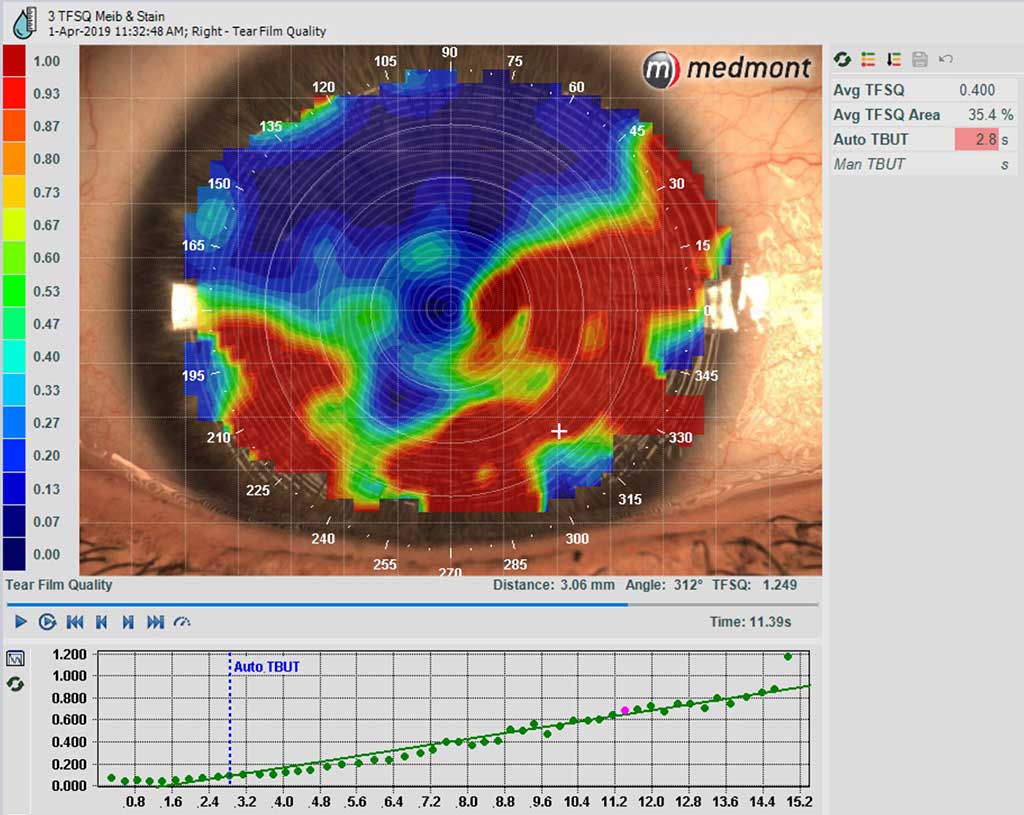The width and height of the screenshot is (1024, 815).
Task: Click the floppy disk save icon
Action: (x=920, y=60)
